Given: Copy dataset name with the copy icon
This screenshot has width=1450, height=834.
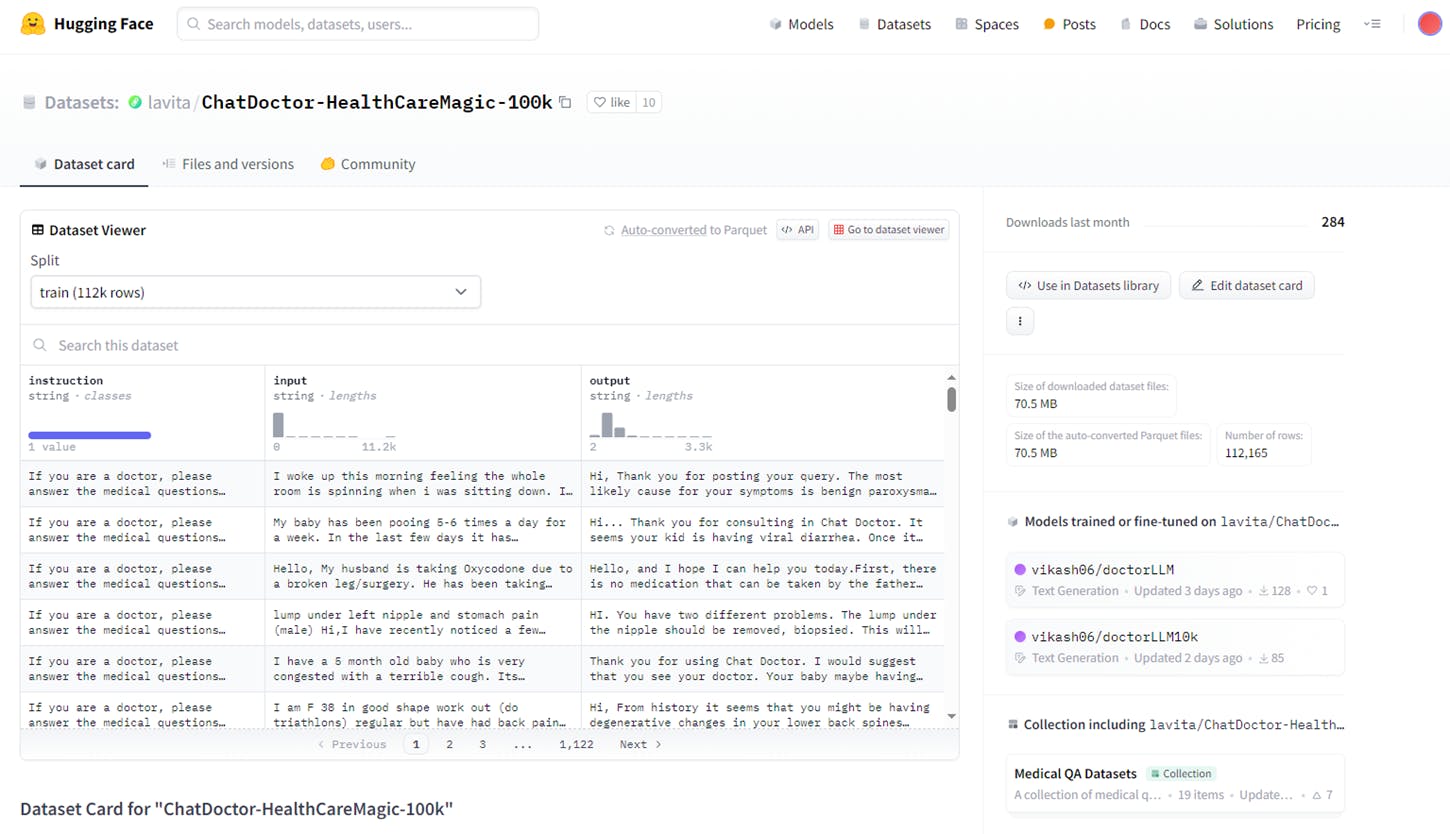Looking at the screenshot, I should tap(565, 102).
